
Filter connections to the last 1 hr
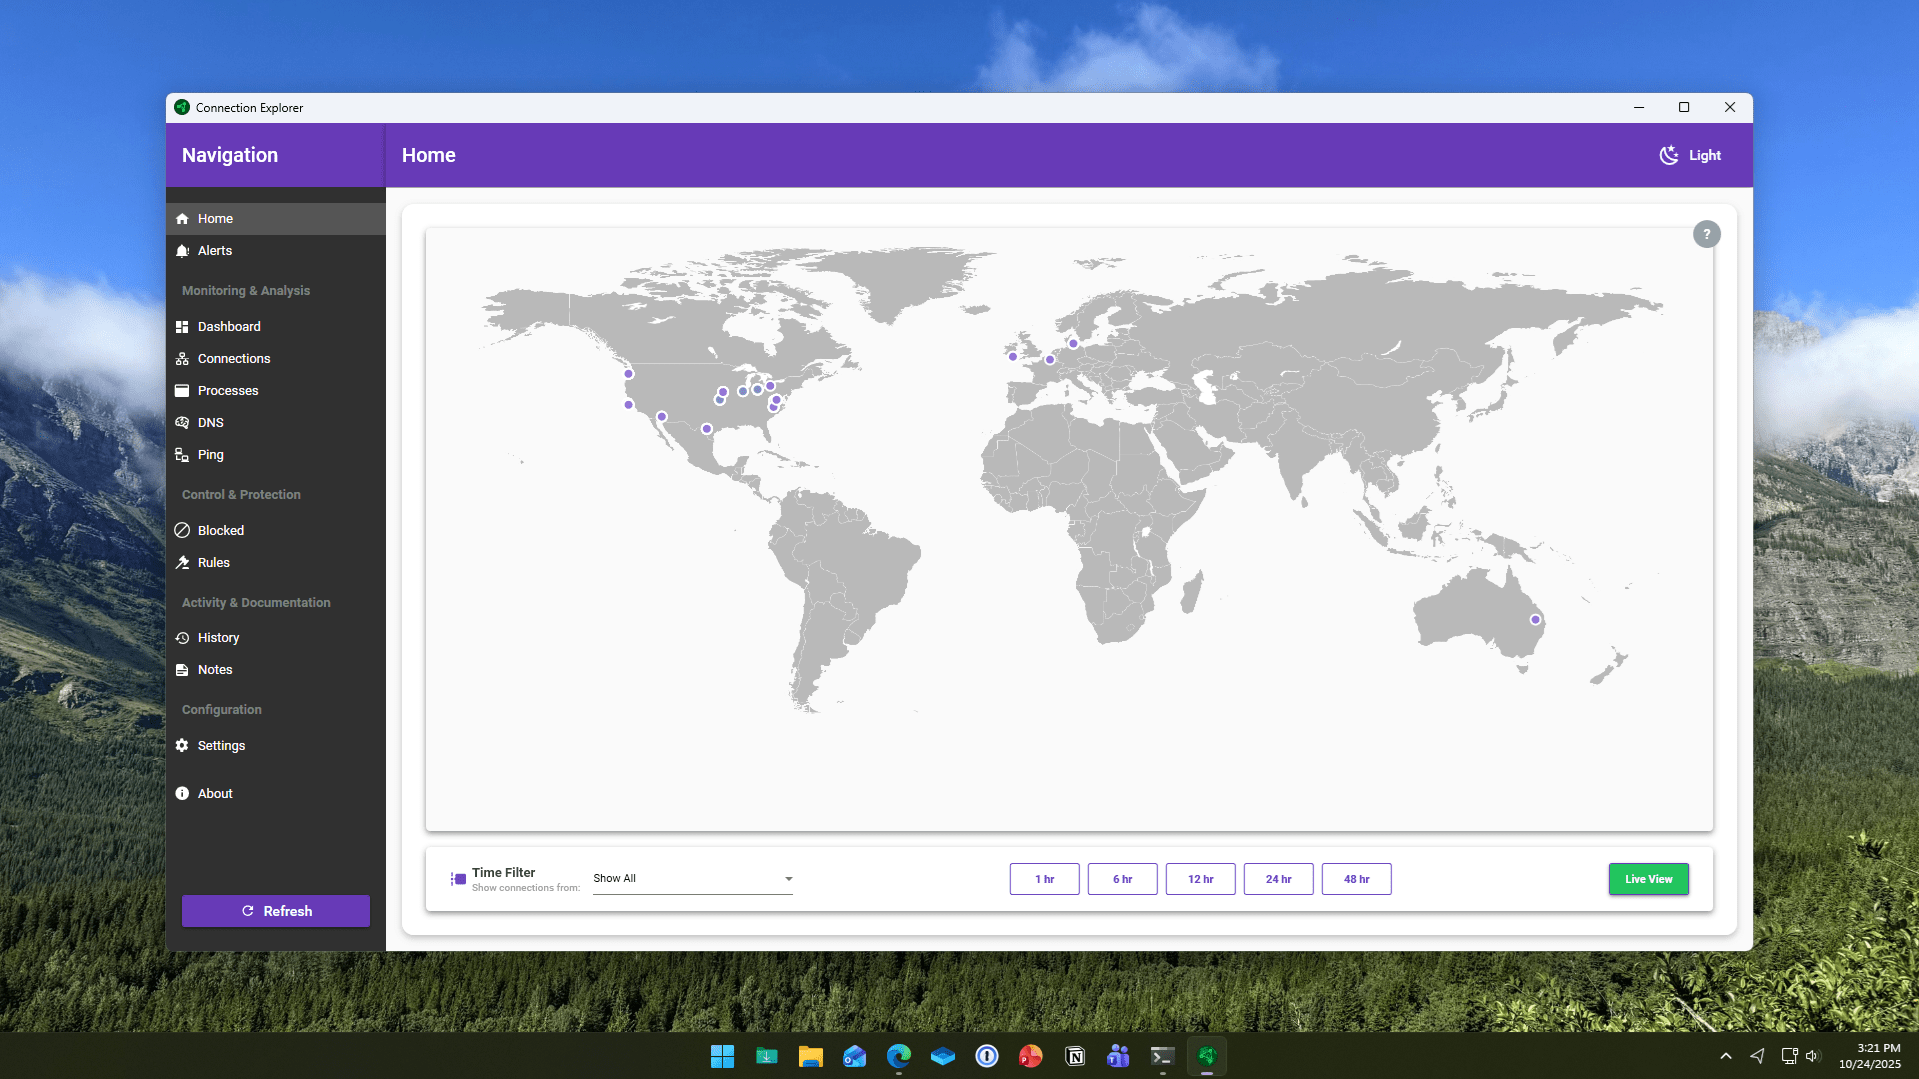pyautogui.click(x=1044, y=879)
